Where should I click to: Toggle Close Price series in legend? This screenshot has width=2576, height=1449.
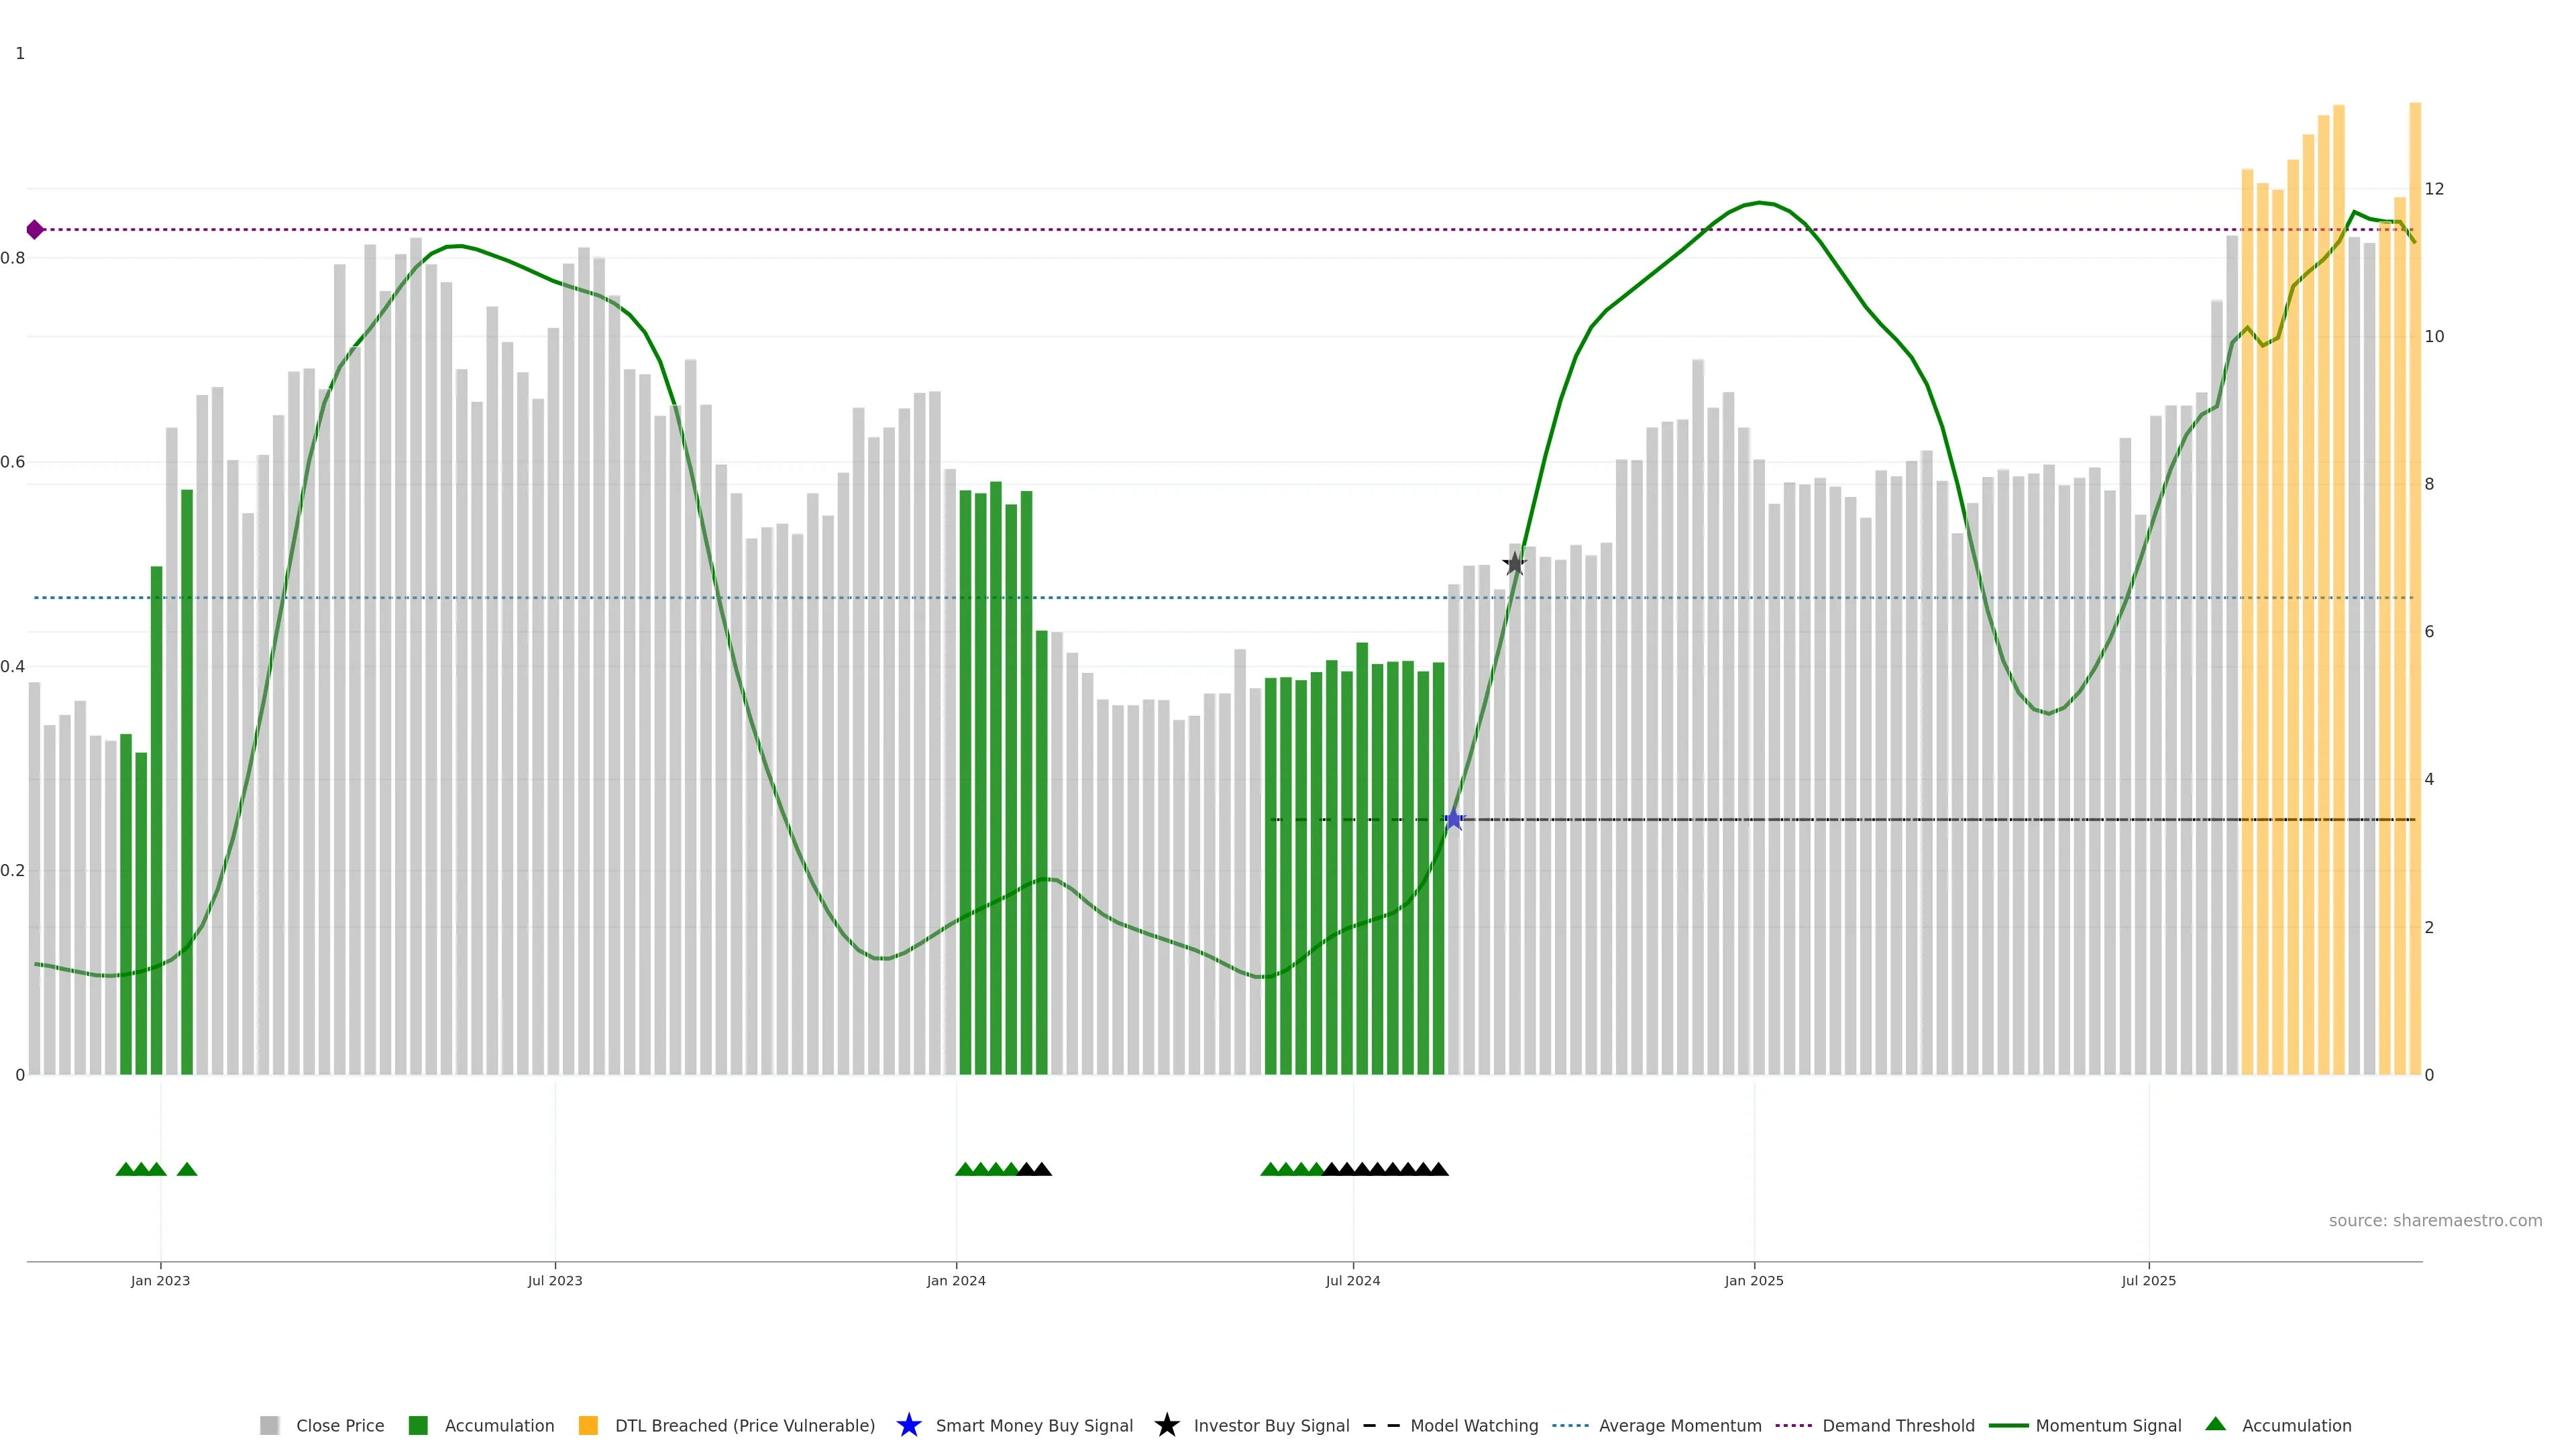click(x=339, y=1425)
